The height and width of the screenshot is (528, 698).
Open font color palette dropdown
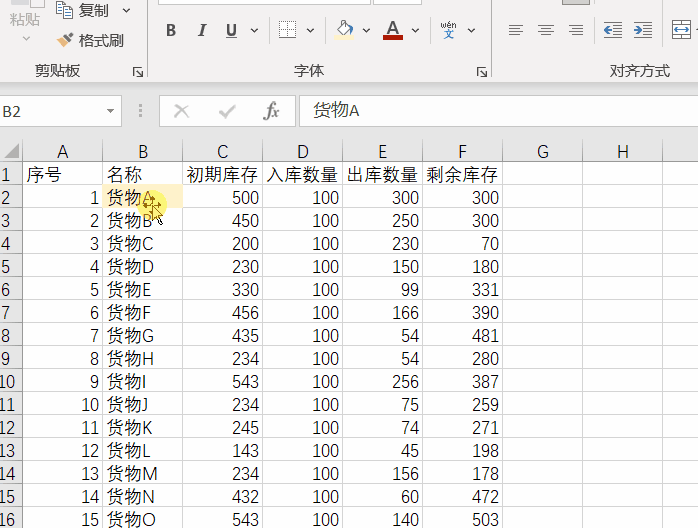415,31
